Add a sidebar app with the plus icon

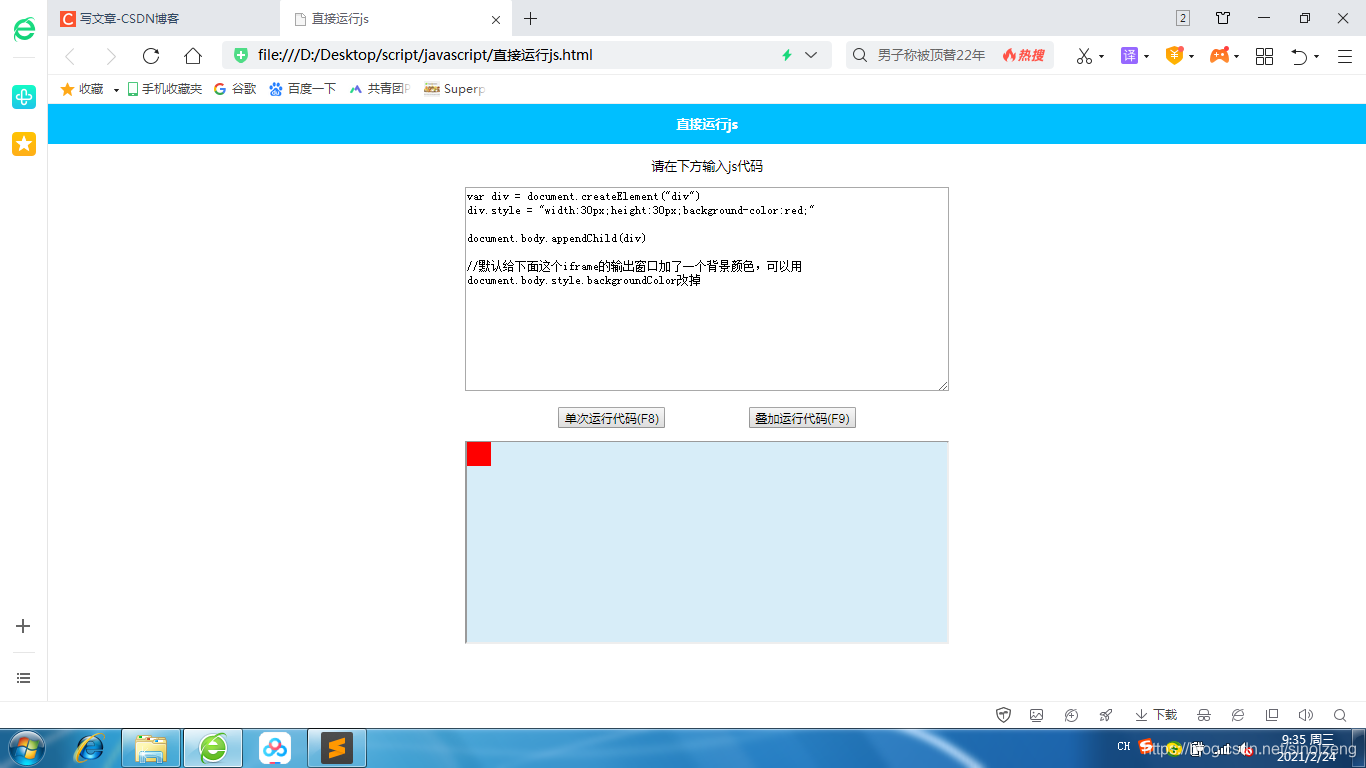24,626
